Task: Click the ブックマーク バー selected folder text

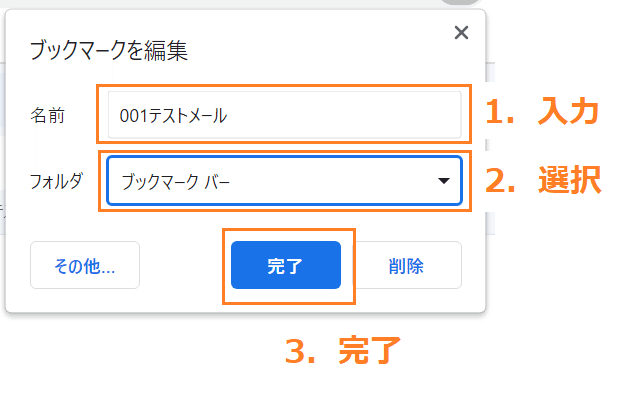Action: pos(175,182)
